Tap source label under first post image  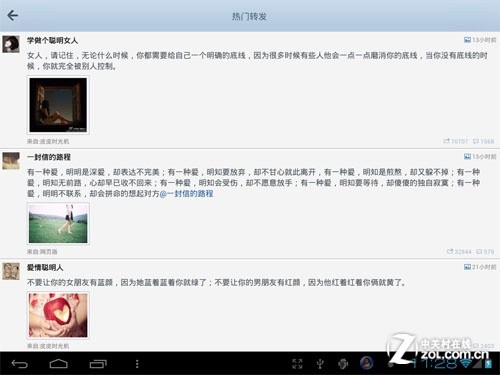coord(48,141)
